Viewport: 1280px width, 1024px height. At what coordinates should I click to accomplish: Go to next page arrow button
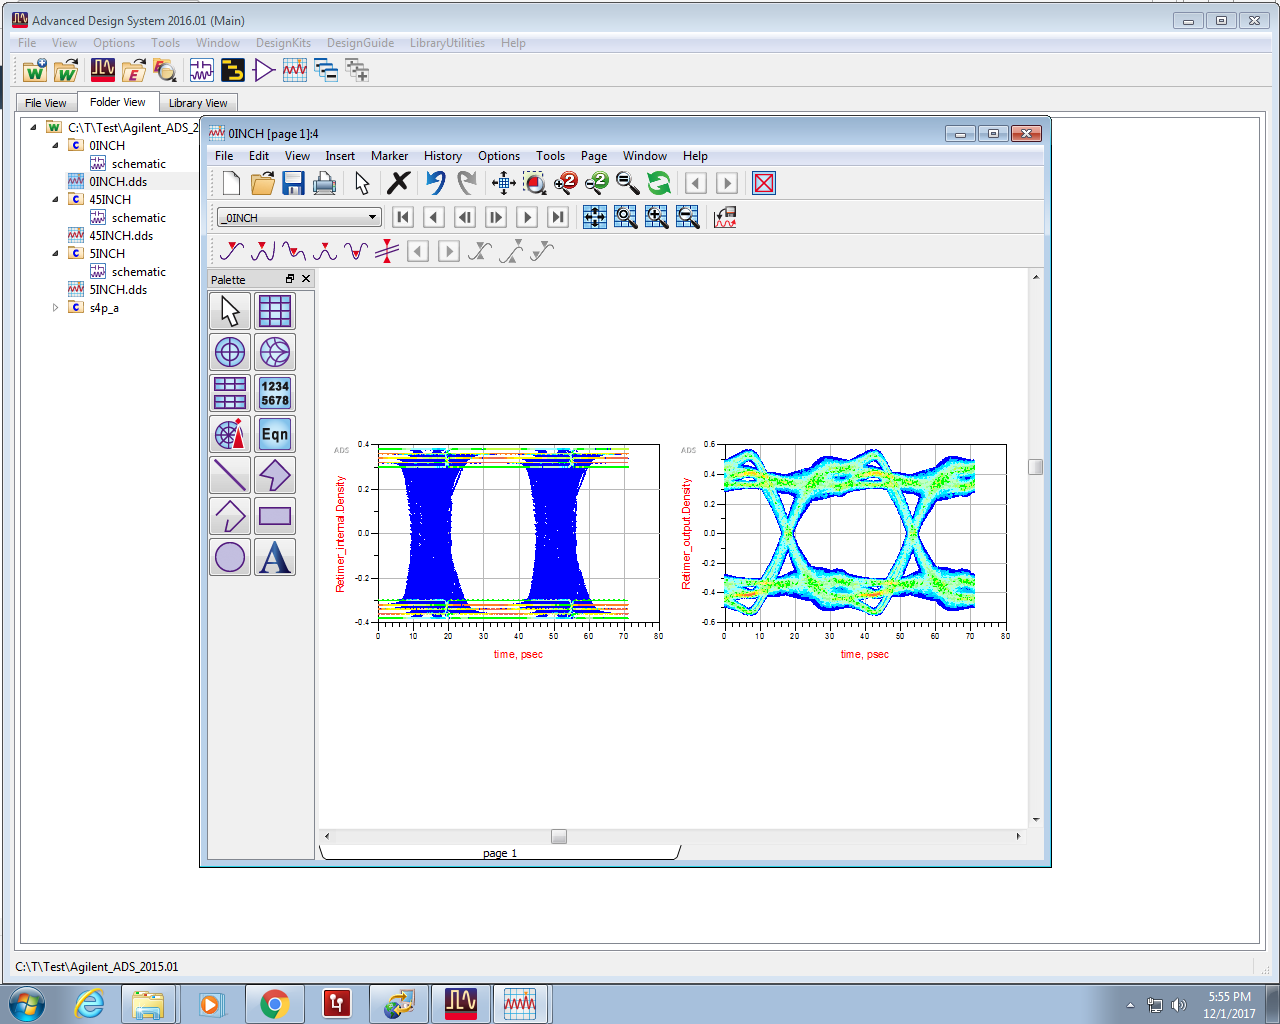pyautogui.click(x=527, y=217)
